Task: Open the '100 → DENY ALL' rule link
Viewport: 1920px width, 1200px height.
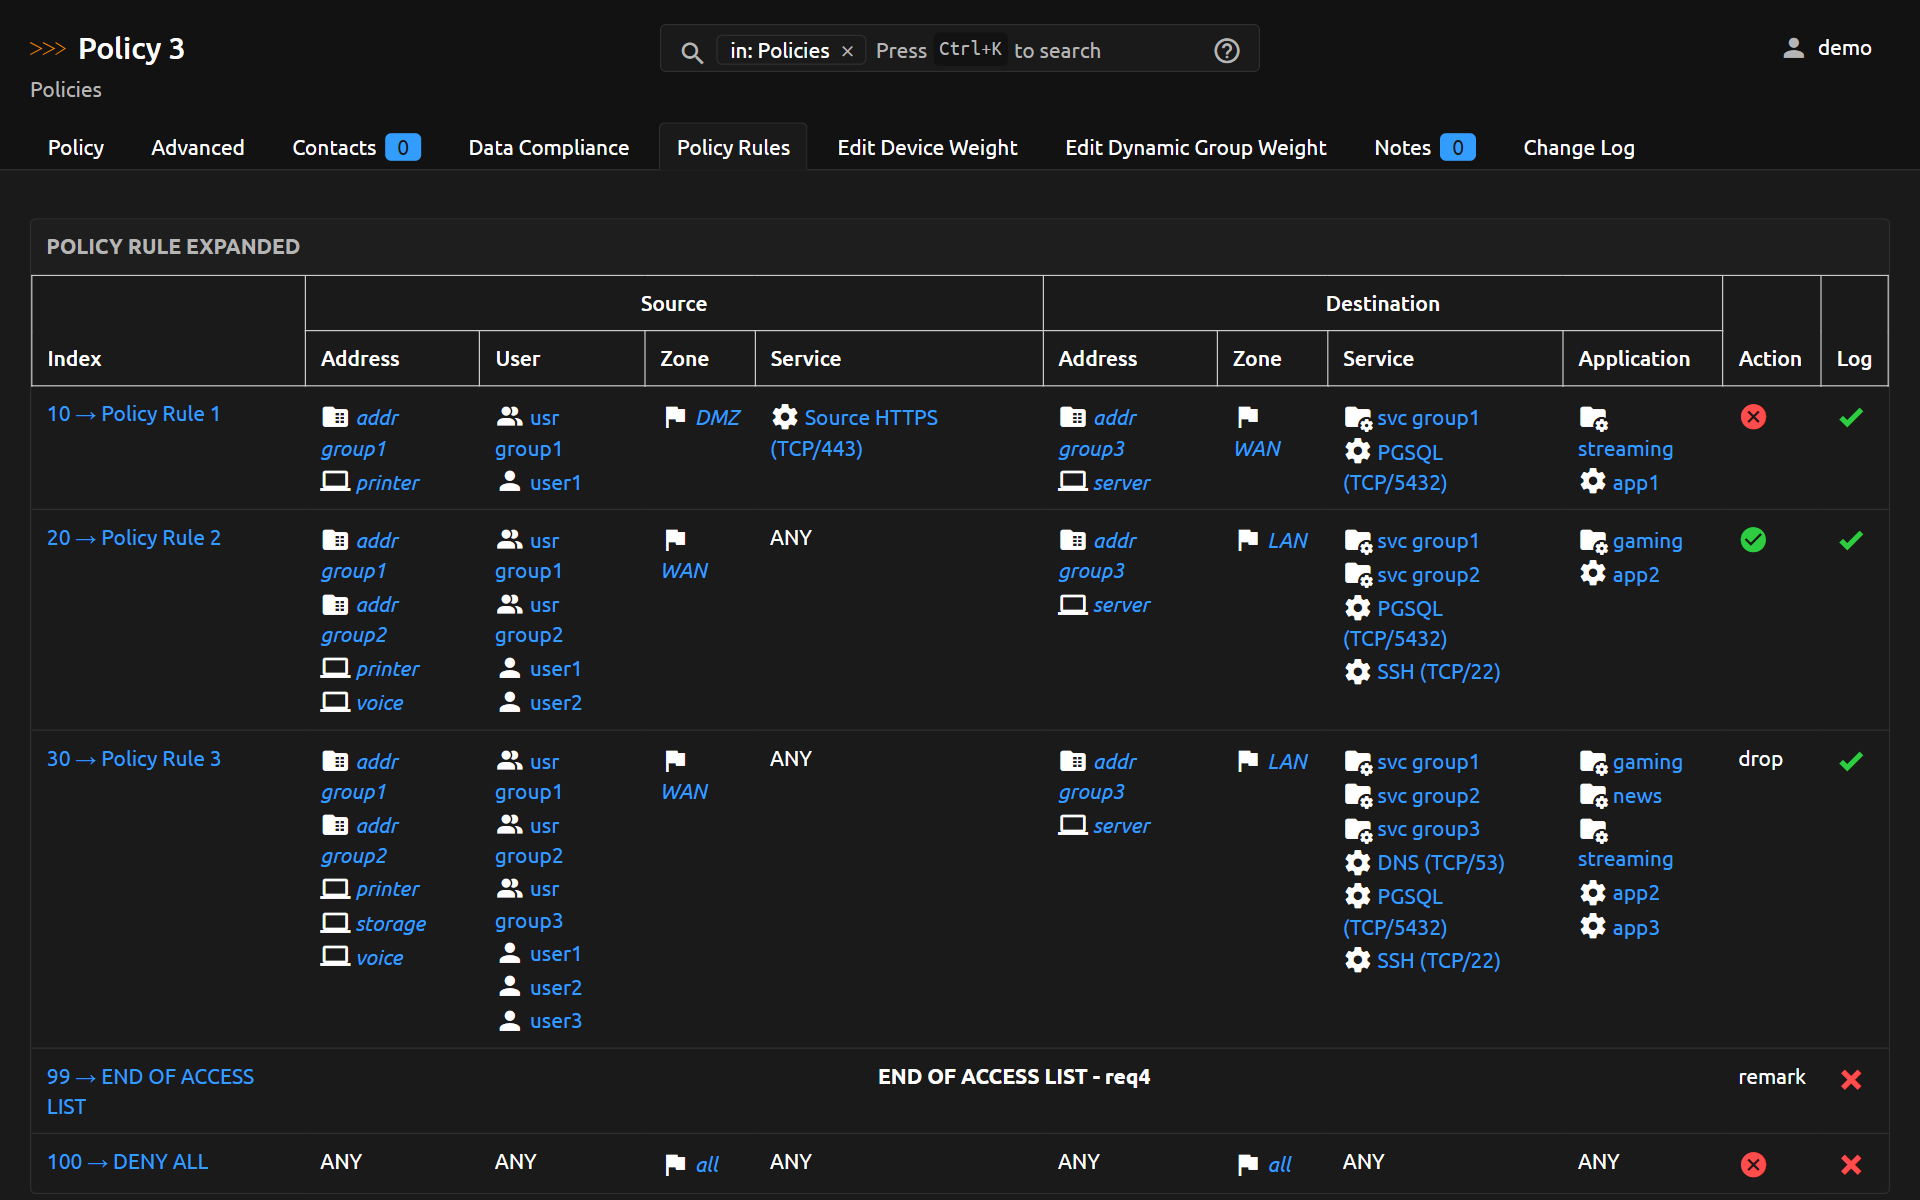Action: pos(127,1162)
